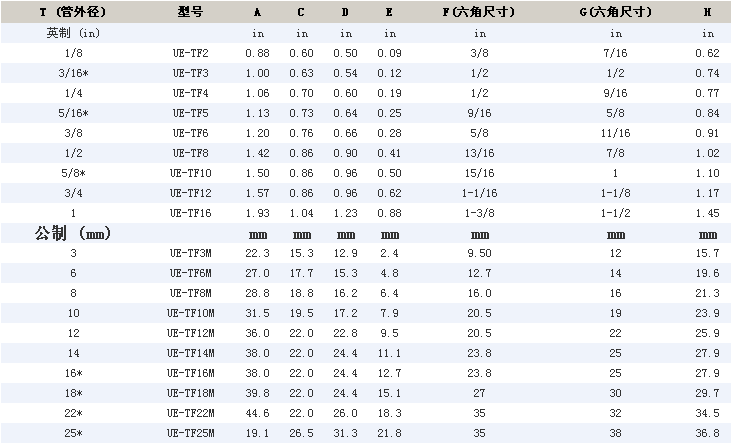
Task: Click the 44.6 value in column A
Action: 257,413
